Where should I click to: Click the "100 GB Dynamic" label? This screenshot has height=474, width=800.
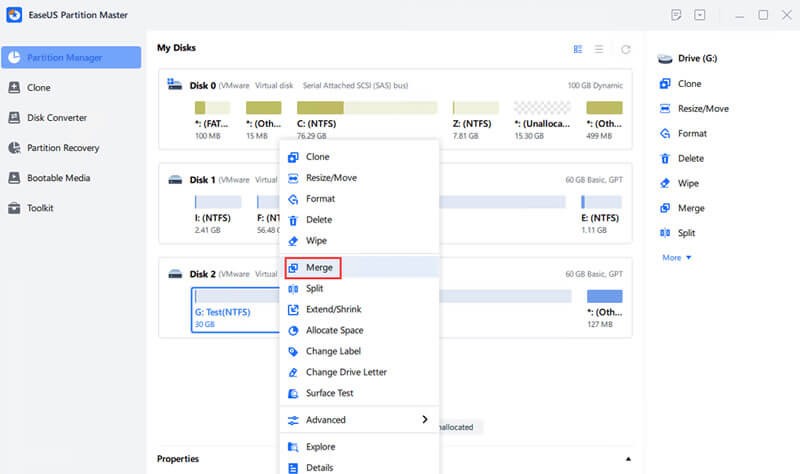[595, 85]
